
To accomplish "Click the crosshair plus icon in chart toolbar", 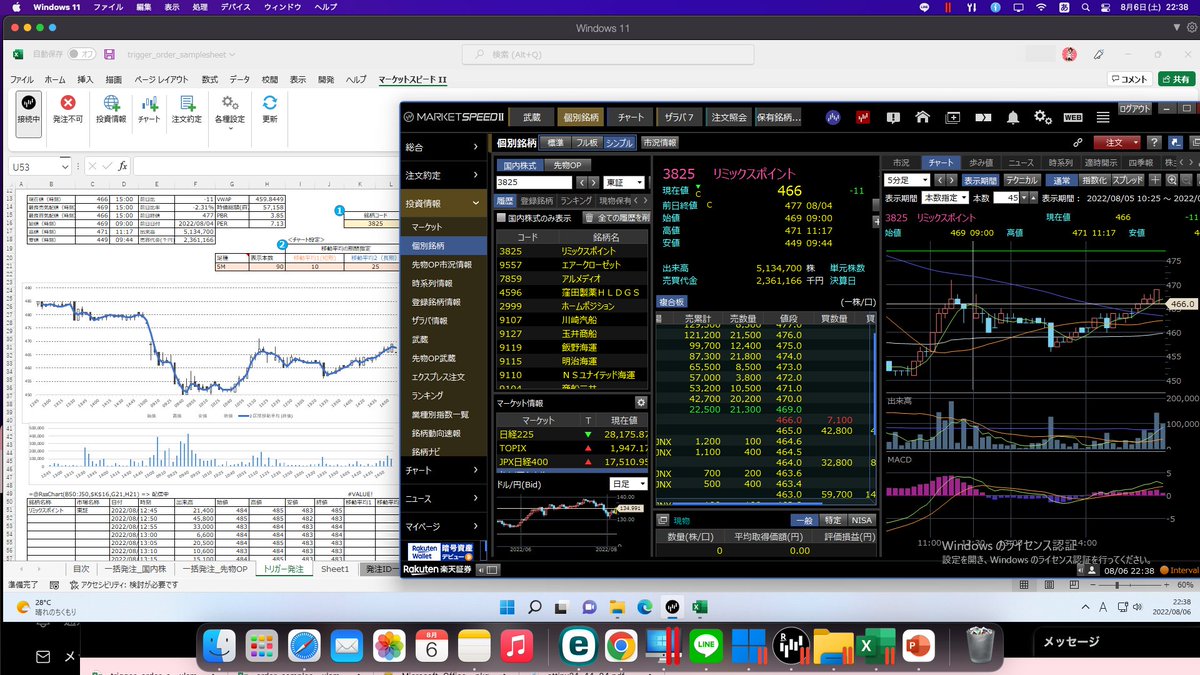I will 1155,180.
